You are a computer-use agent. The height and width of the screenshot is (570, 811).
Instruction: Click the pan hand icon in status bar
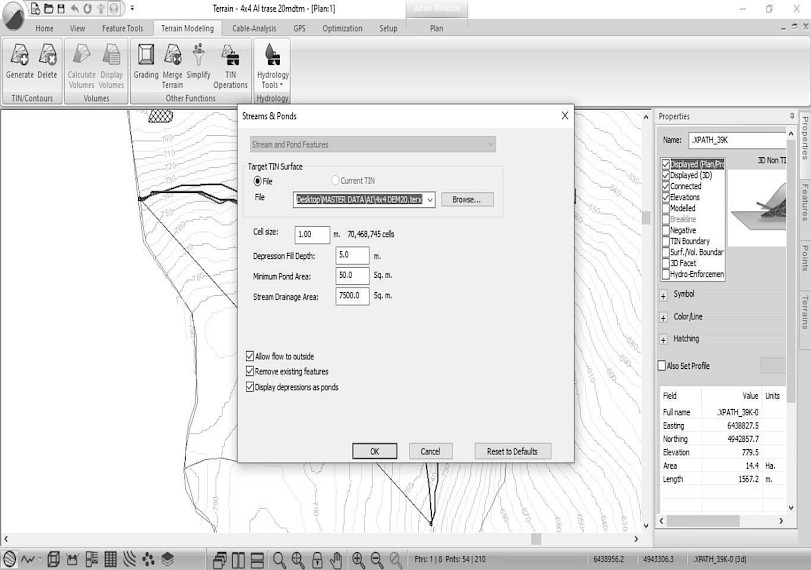point(336,559)
